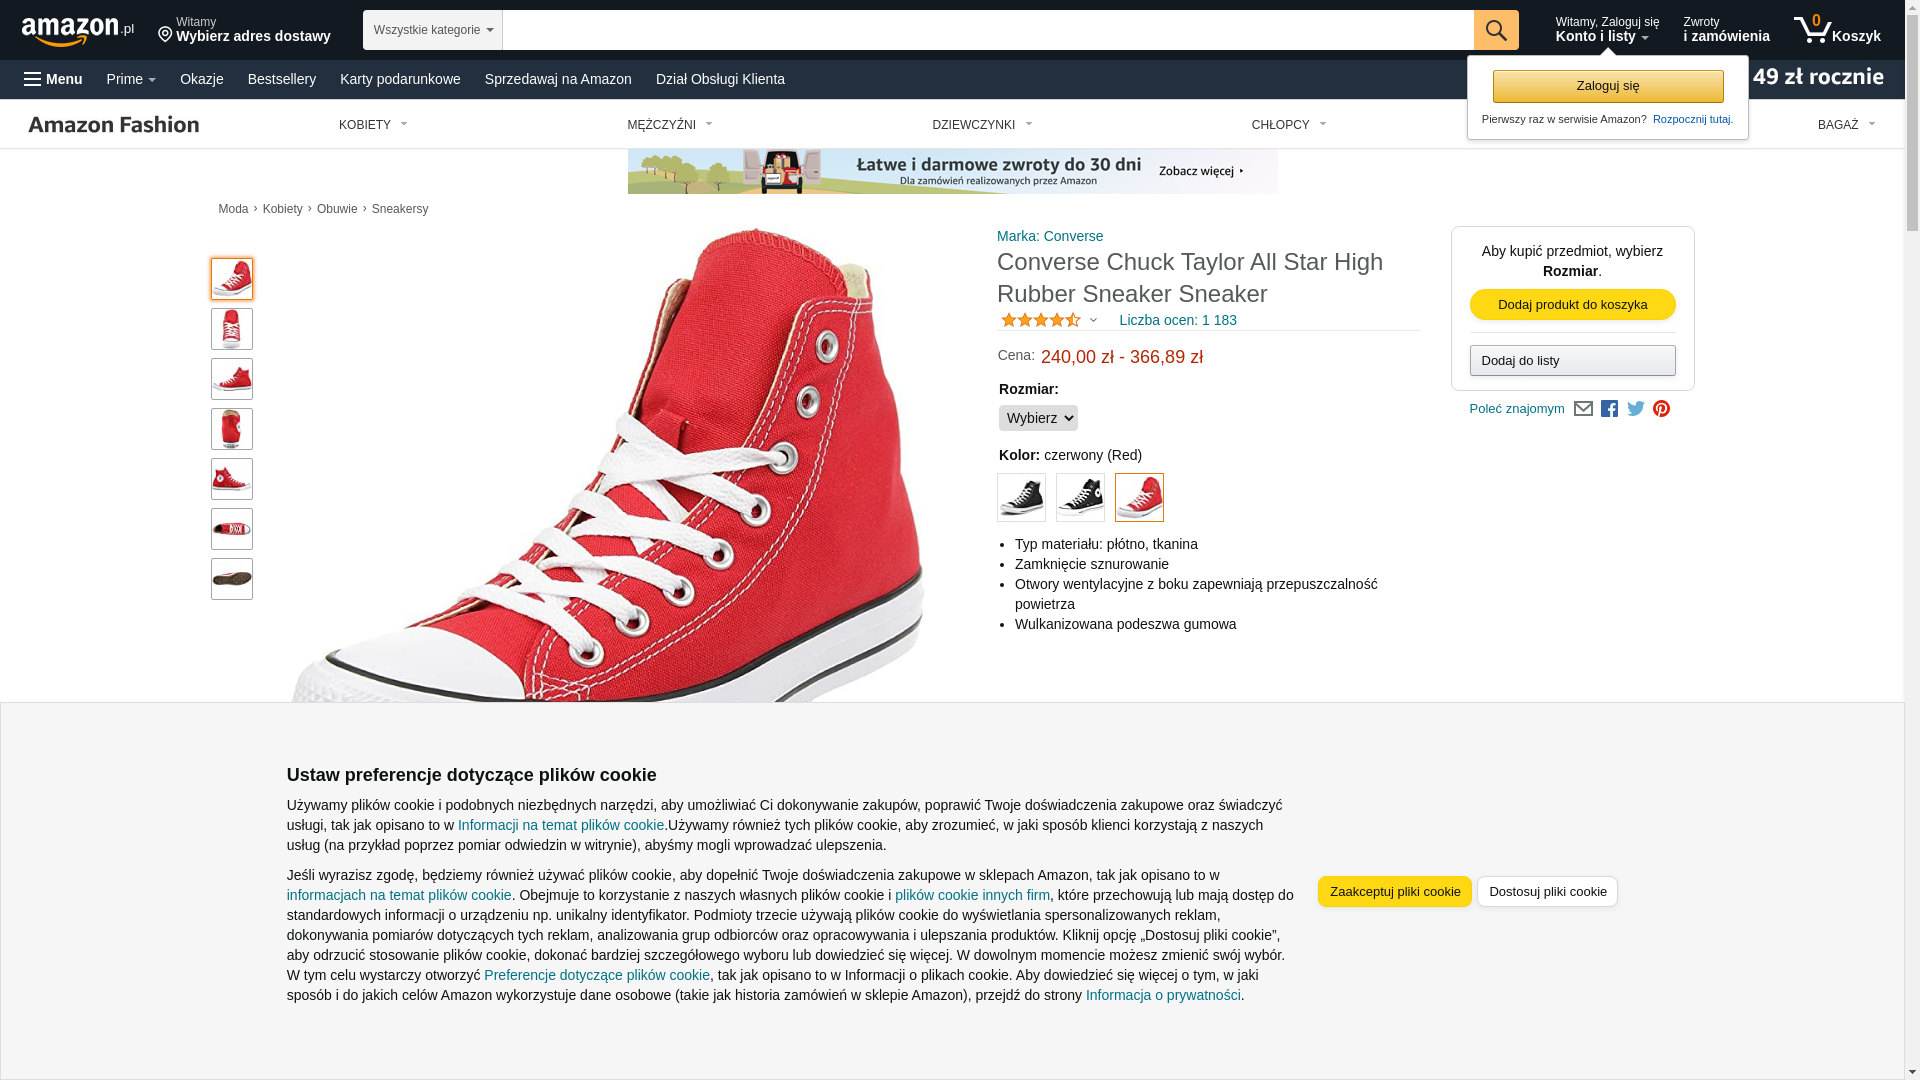Click the search magnifier button
Image resolution: width=1920 pixels, height=1080 pixels.
[x=1496, y=30]
